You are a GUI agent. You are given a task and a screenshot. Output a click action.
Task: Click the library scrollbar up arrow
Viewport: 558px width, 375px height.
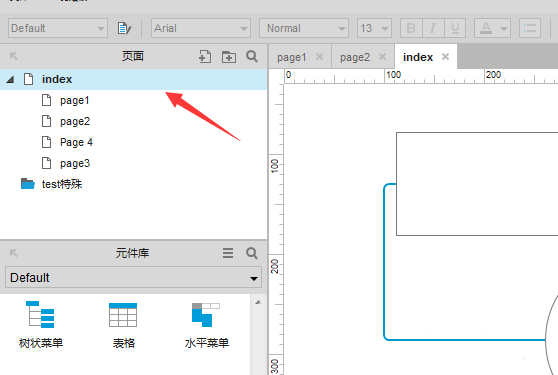(x=258, y=302)
